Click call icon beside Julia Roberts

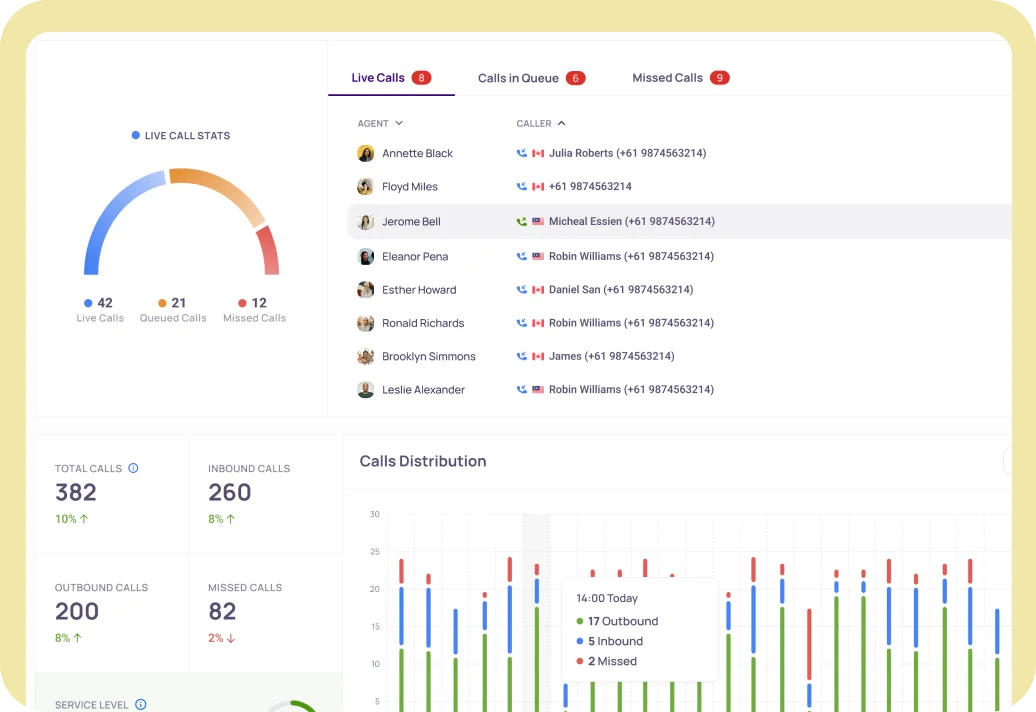click(x=521, y=153)
